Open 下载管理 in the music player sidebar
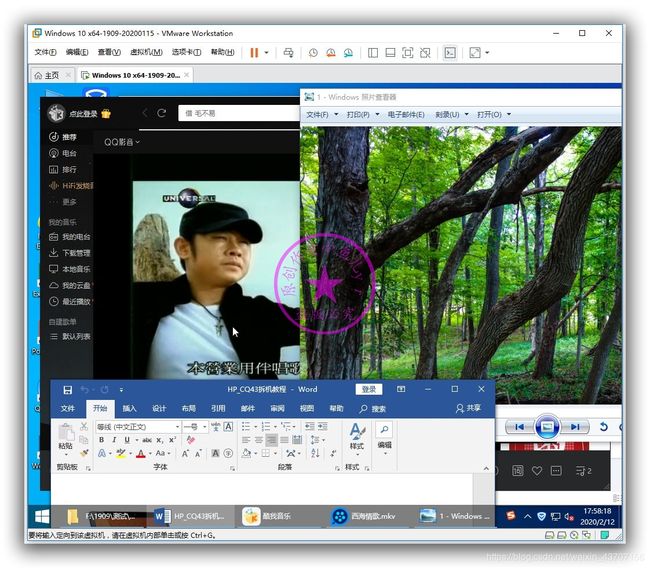Viewport: 650px width, 568px height. coord(70,253)
